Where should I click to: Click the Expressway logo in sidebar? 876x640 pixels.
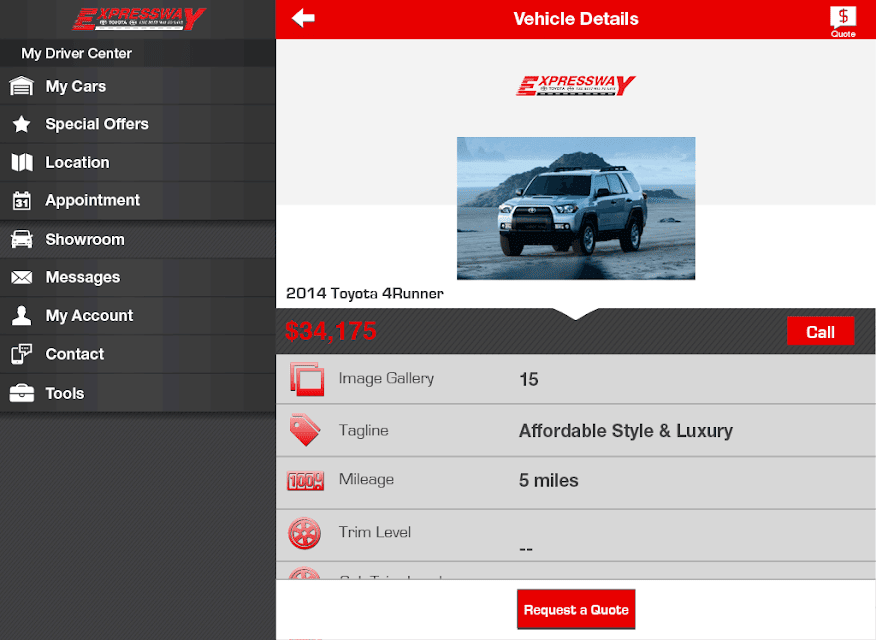coord(139,19)
